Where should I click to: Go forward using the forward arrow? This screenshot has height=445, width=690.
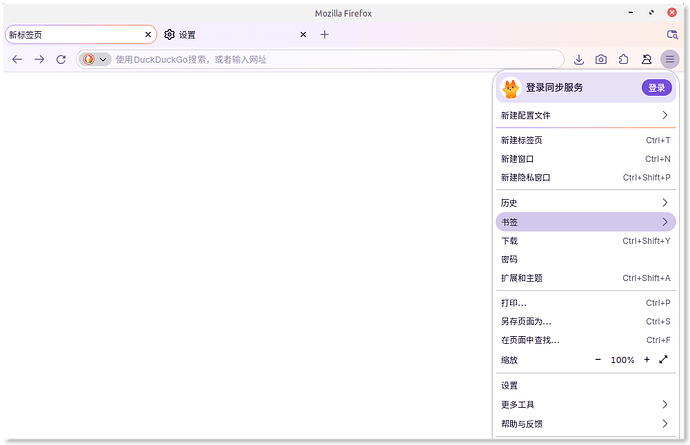click(x=39, y=59)
